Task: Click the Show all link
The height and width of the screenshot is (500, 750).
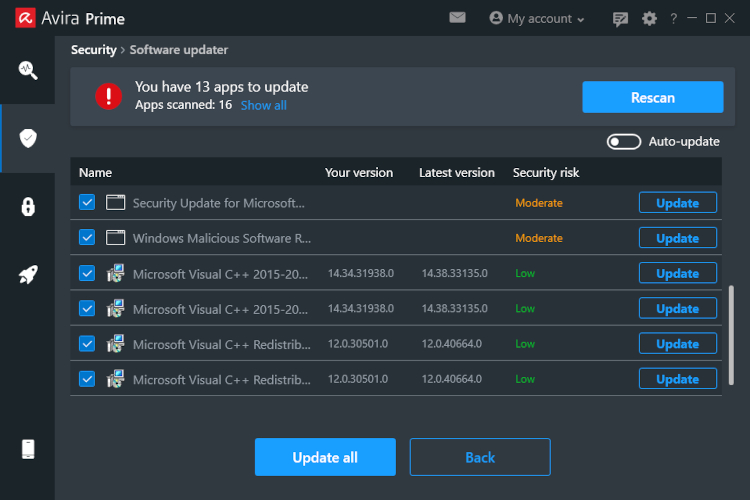Action: (x=263, y=105)
